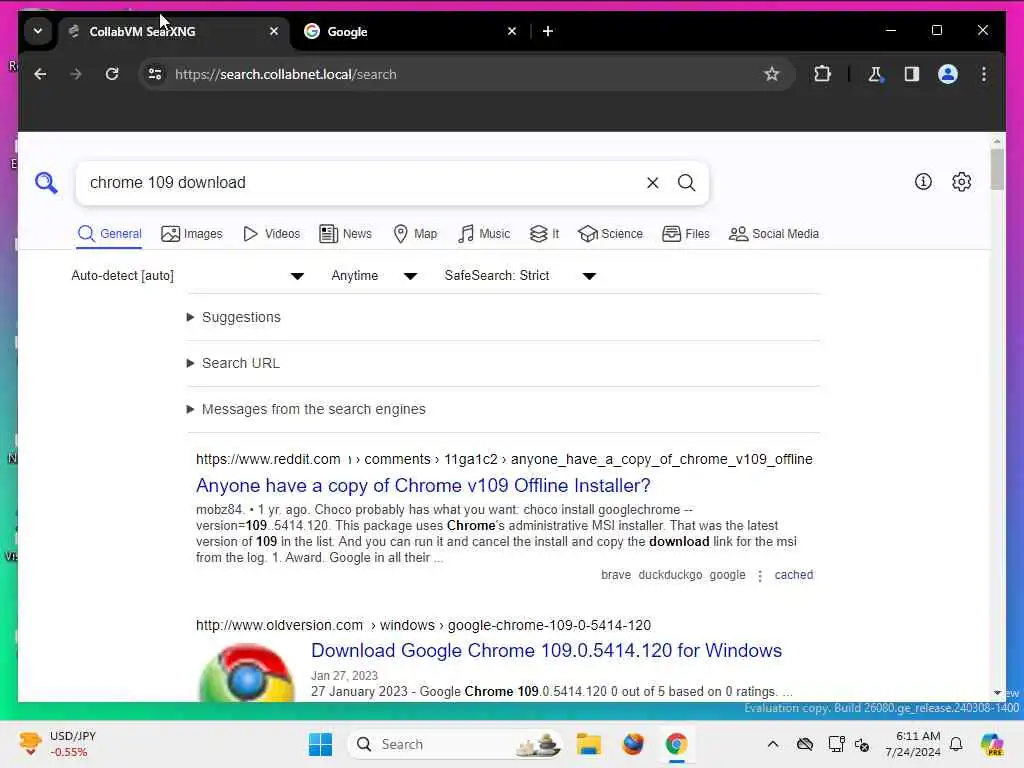
Task: Click the Chrome logo result thumbnail
Action: coord(246,673)
